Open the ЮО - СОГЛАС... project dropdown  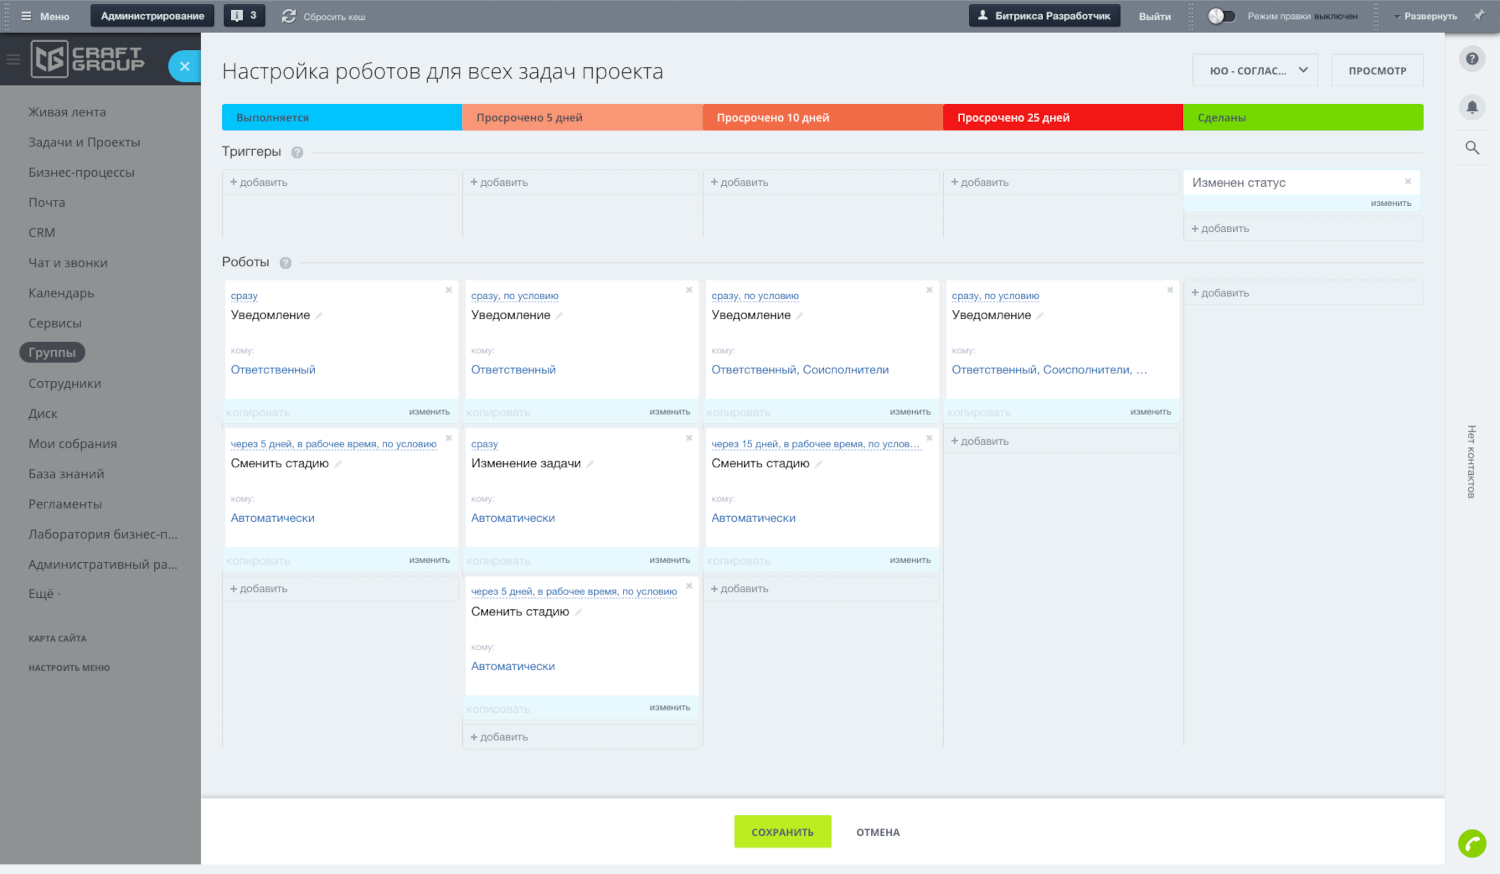pyautogui.click(x=1255, y=71)
